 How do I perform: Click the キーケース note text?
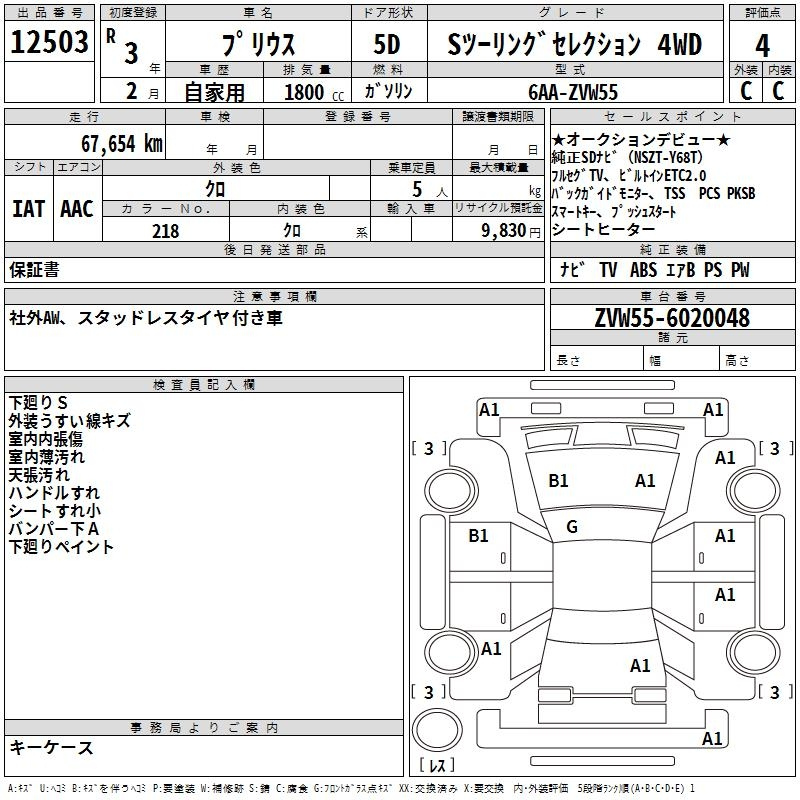point(52,747)
